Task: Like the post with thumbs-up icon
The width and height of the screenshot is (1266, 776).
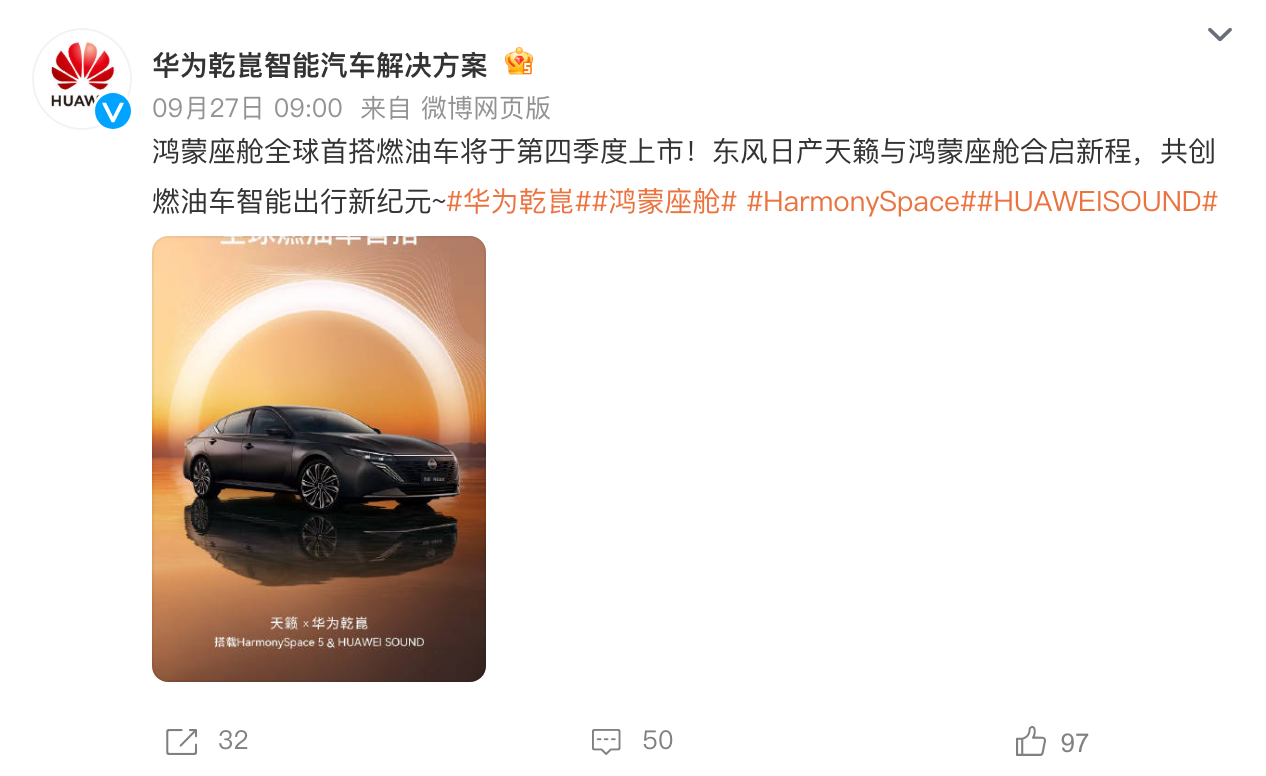Action: click(1031, 741)
